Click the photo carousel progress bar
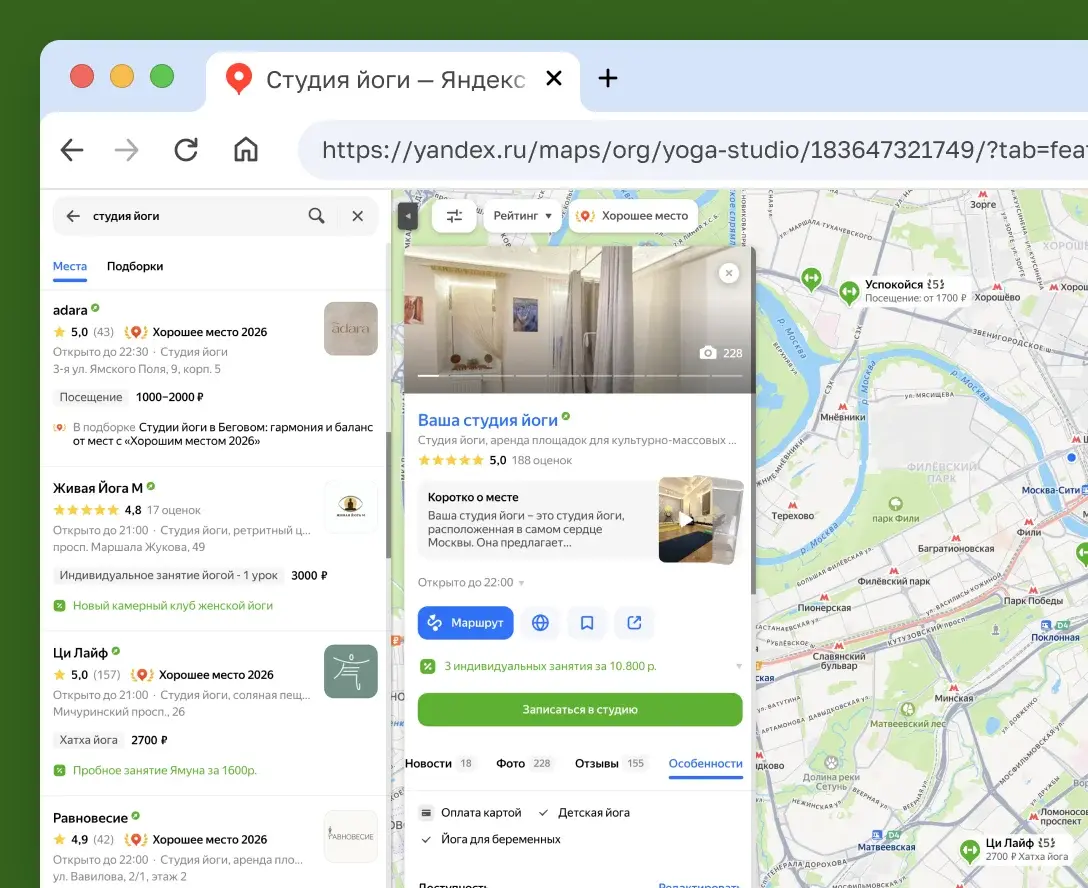1088x888 pixels. (580, 375)
